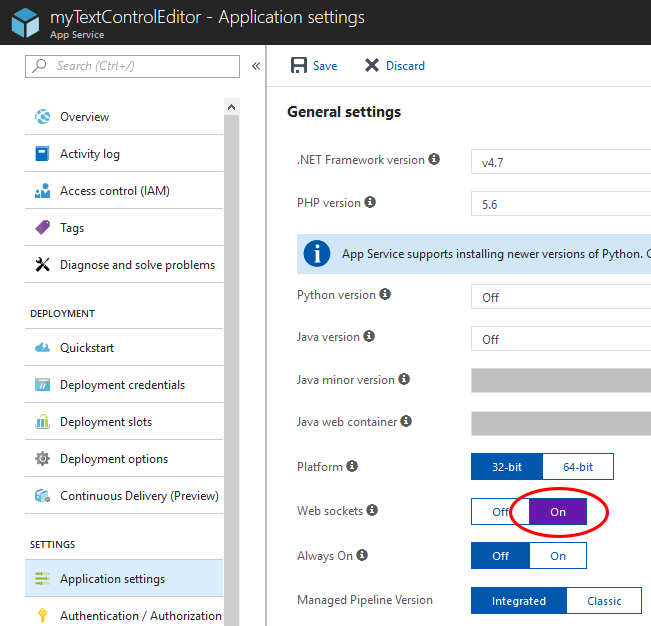Click the App Service cube icon
This screenshot has width=651, height=626.
[x=25, y=22]
